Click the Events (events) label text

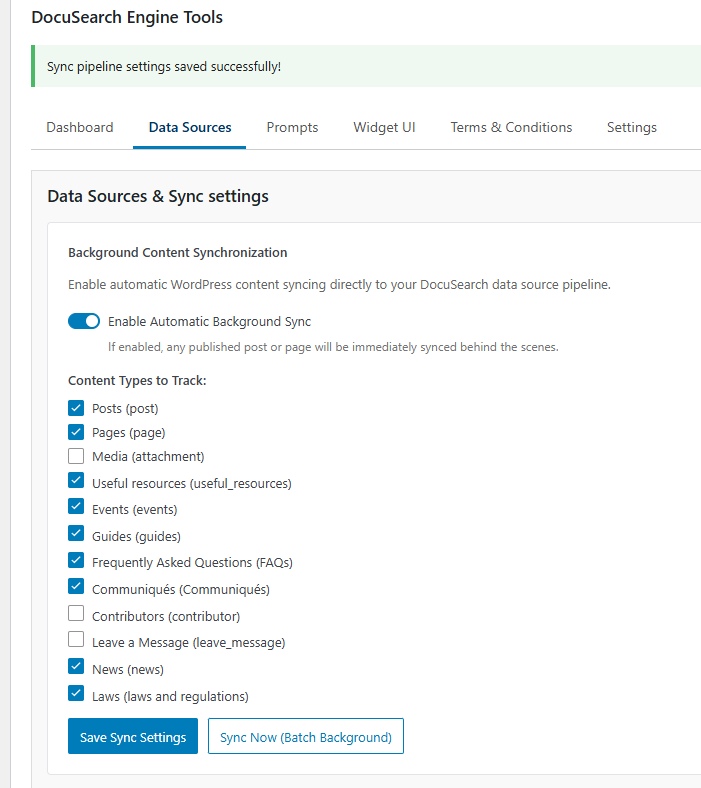pos(134,510)
